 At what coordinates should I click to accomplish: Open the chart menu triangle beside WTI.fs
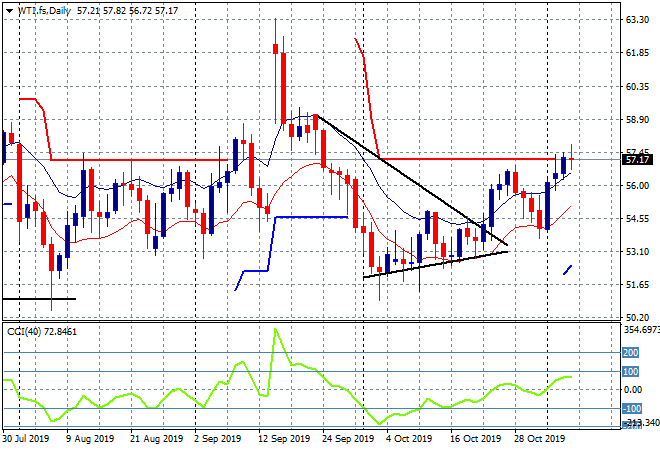pos(9,11)
